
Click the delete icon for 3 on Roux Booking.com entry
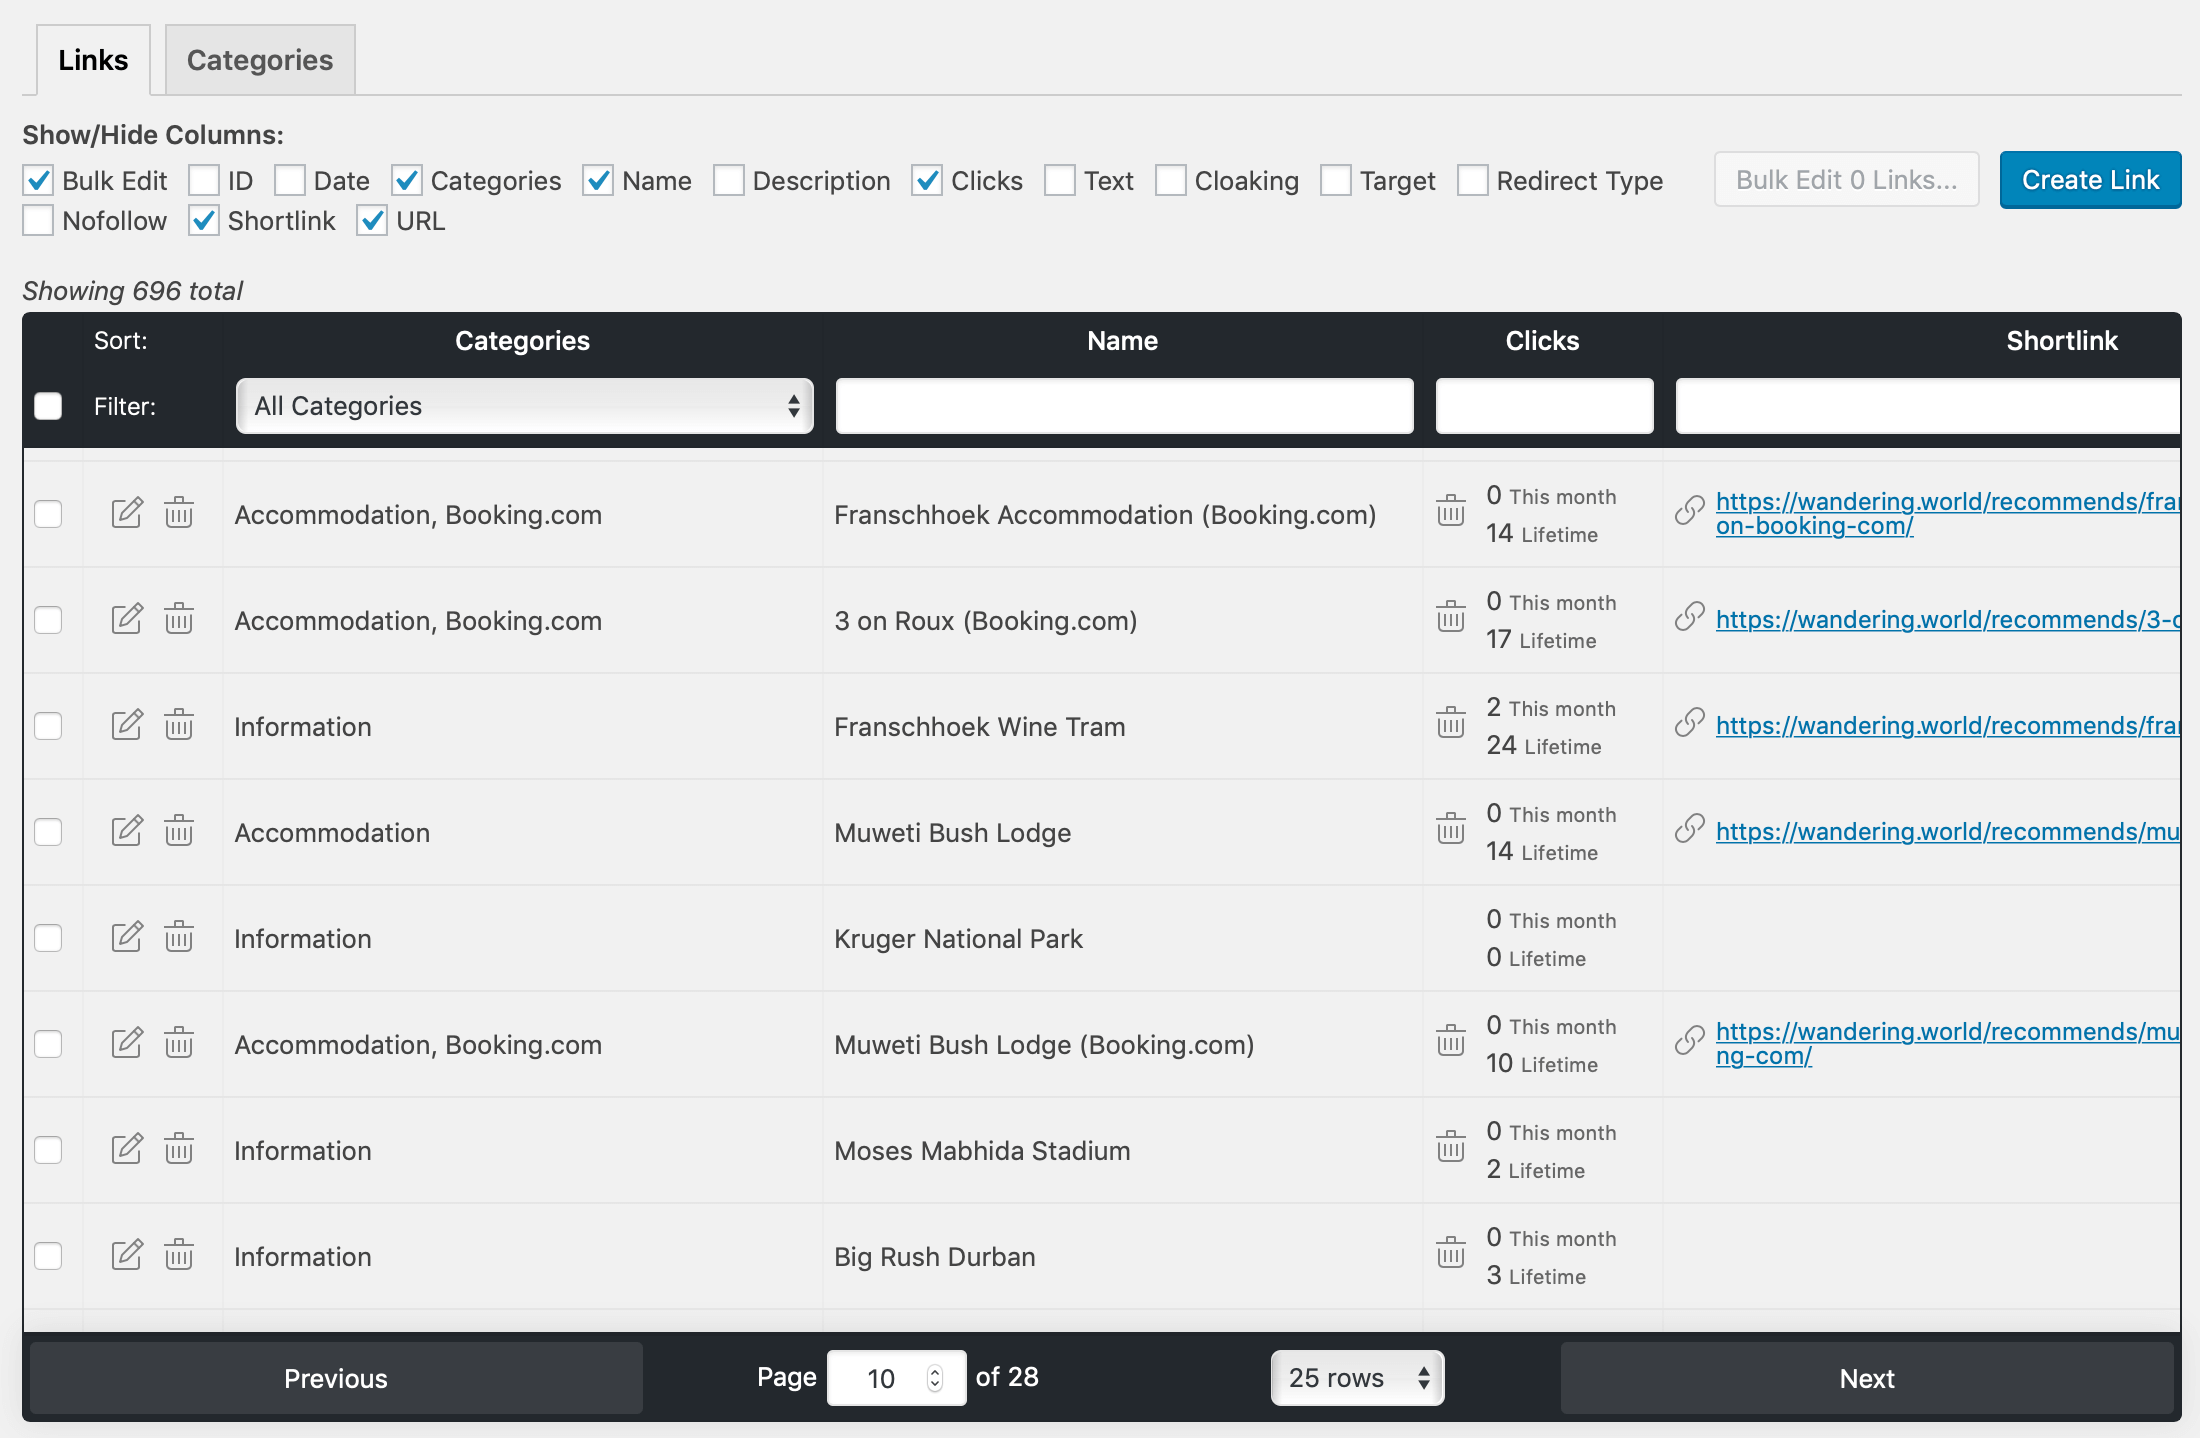[x=178, y=619]
